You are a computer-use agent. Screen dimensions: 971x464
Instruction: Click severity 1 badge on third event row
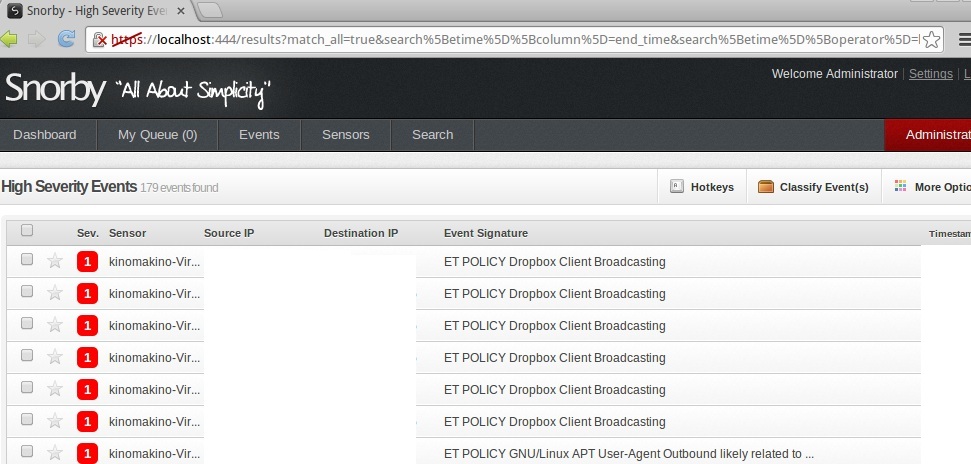tap(87, 326)
